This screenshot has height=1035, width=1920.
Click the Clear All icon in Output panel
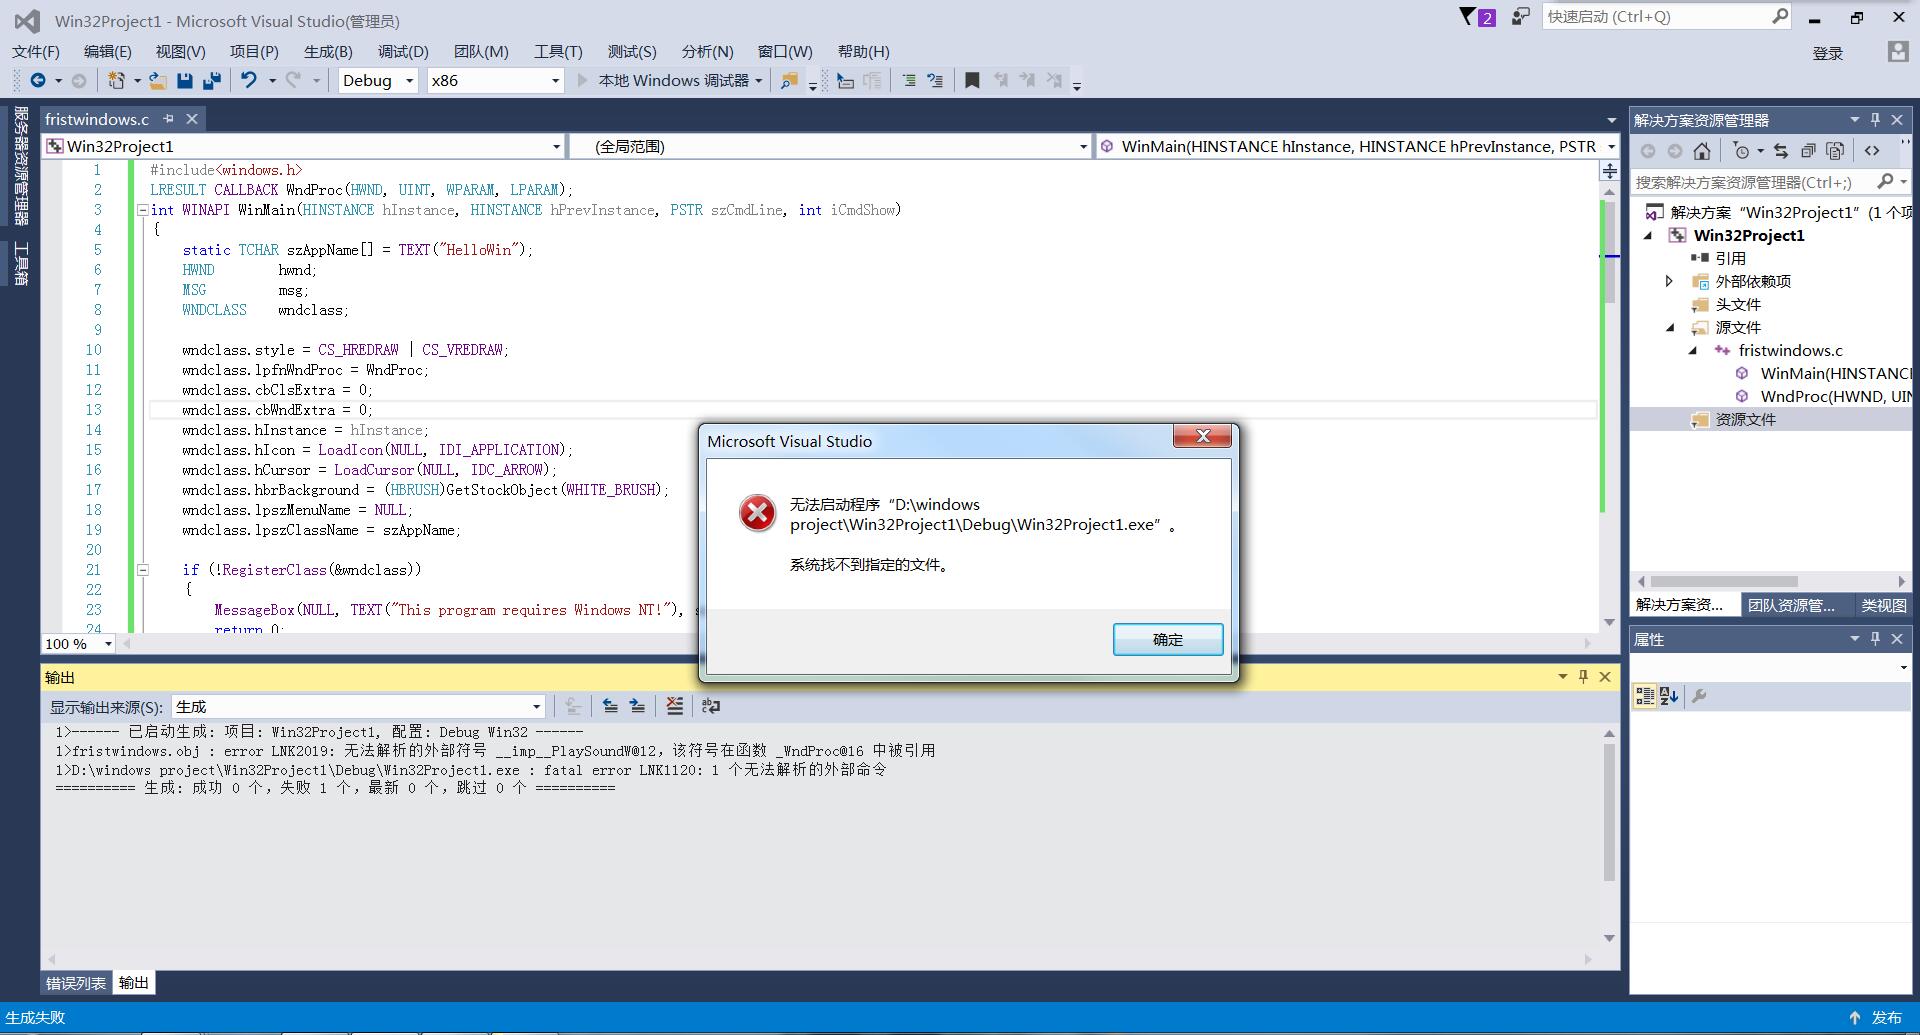675,706
